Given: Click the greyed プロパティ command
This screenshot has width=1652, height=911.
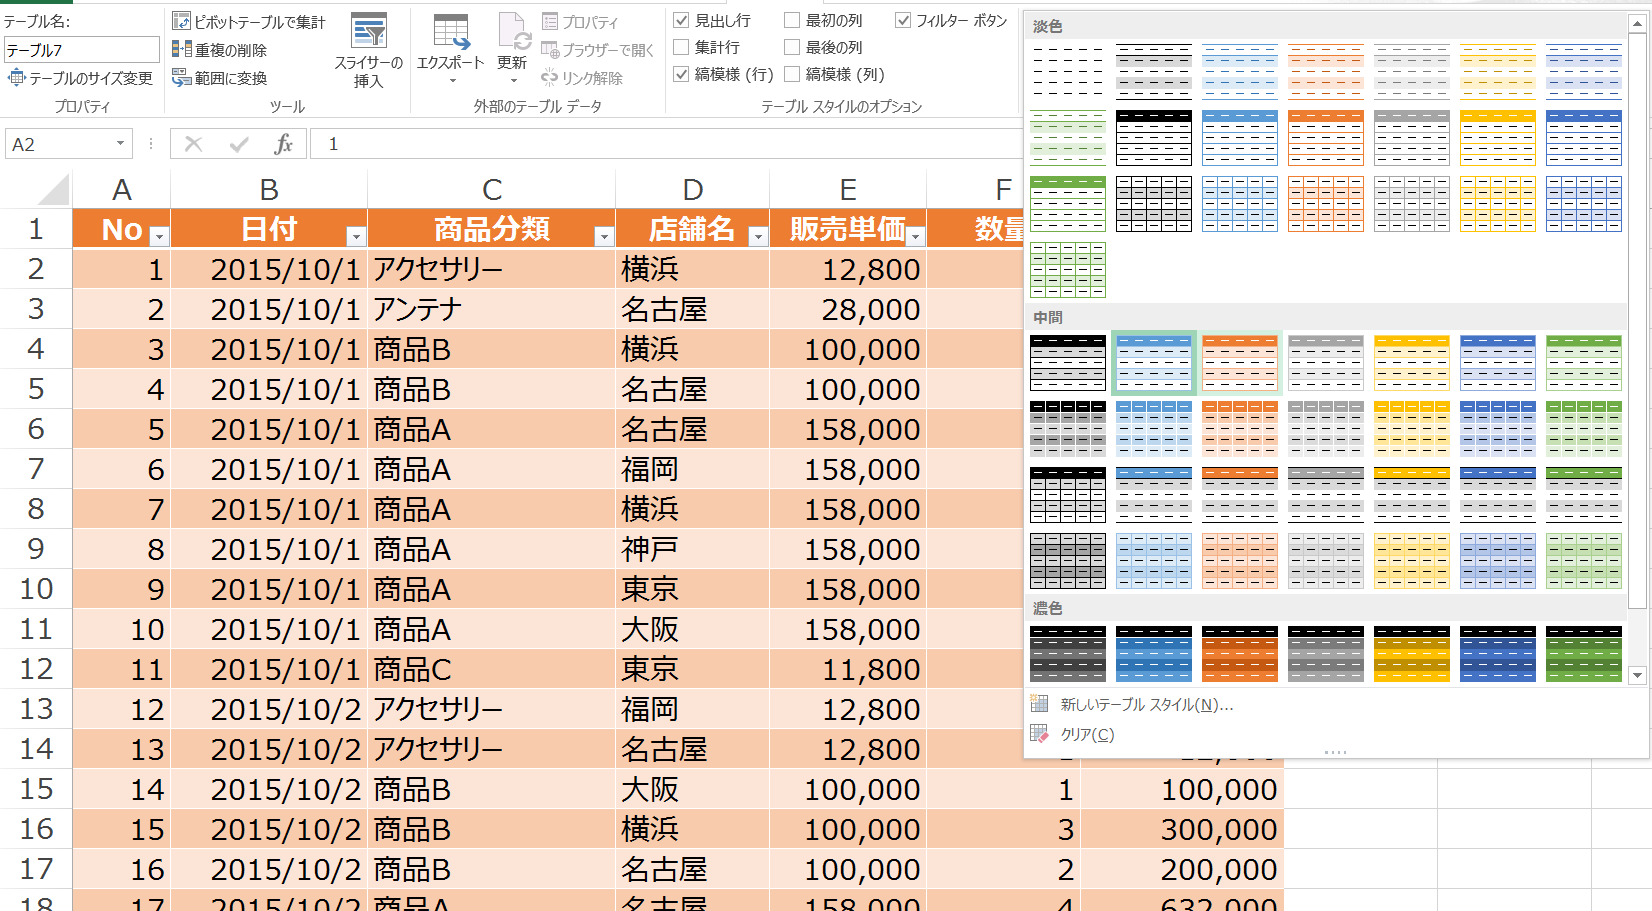Looking at the screenshot, I should [x=580, y=22].
